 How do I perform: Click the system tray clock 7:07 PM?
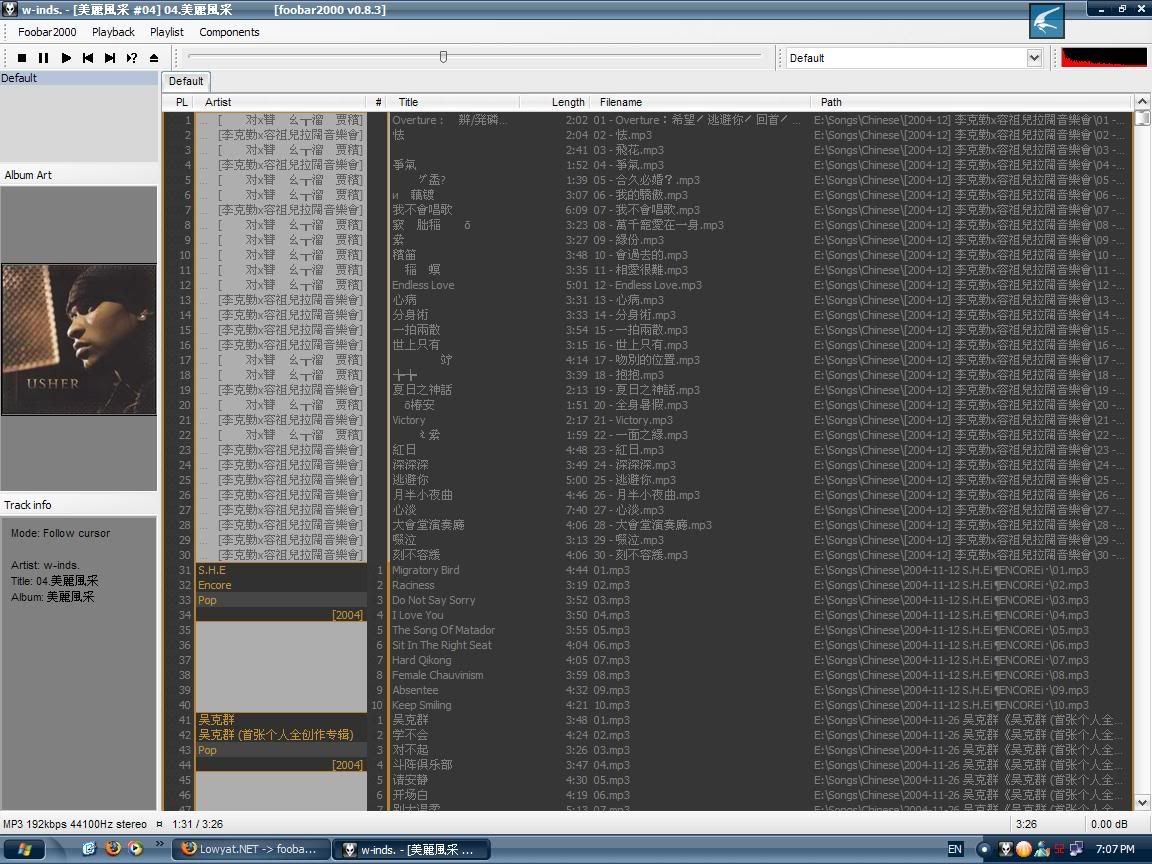coord(1115,849)
